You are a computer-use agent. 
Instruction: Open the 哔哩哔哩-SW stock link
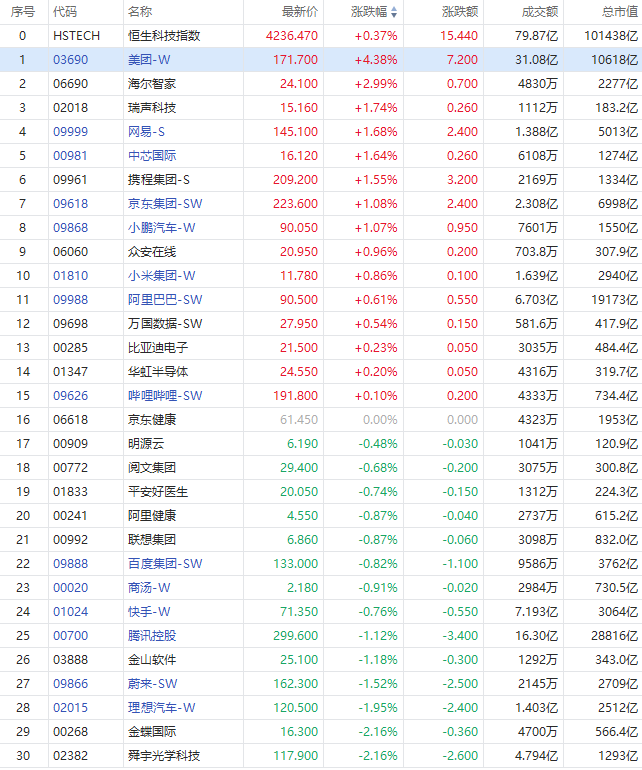click(165, 396)
